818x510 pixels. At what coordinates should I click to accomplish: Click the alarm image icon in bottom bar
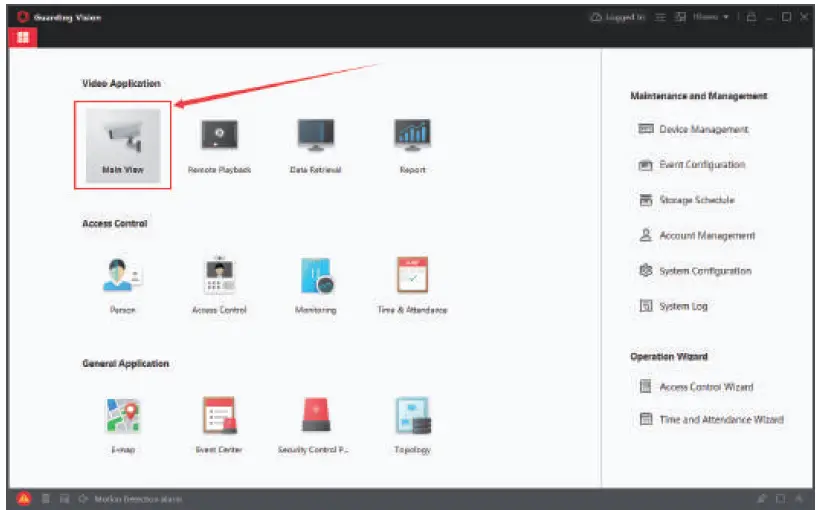[x=64, y=499]
